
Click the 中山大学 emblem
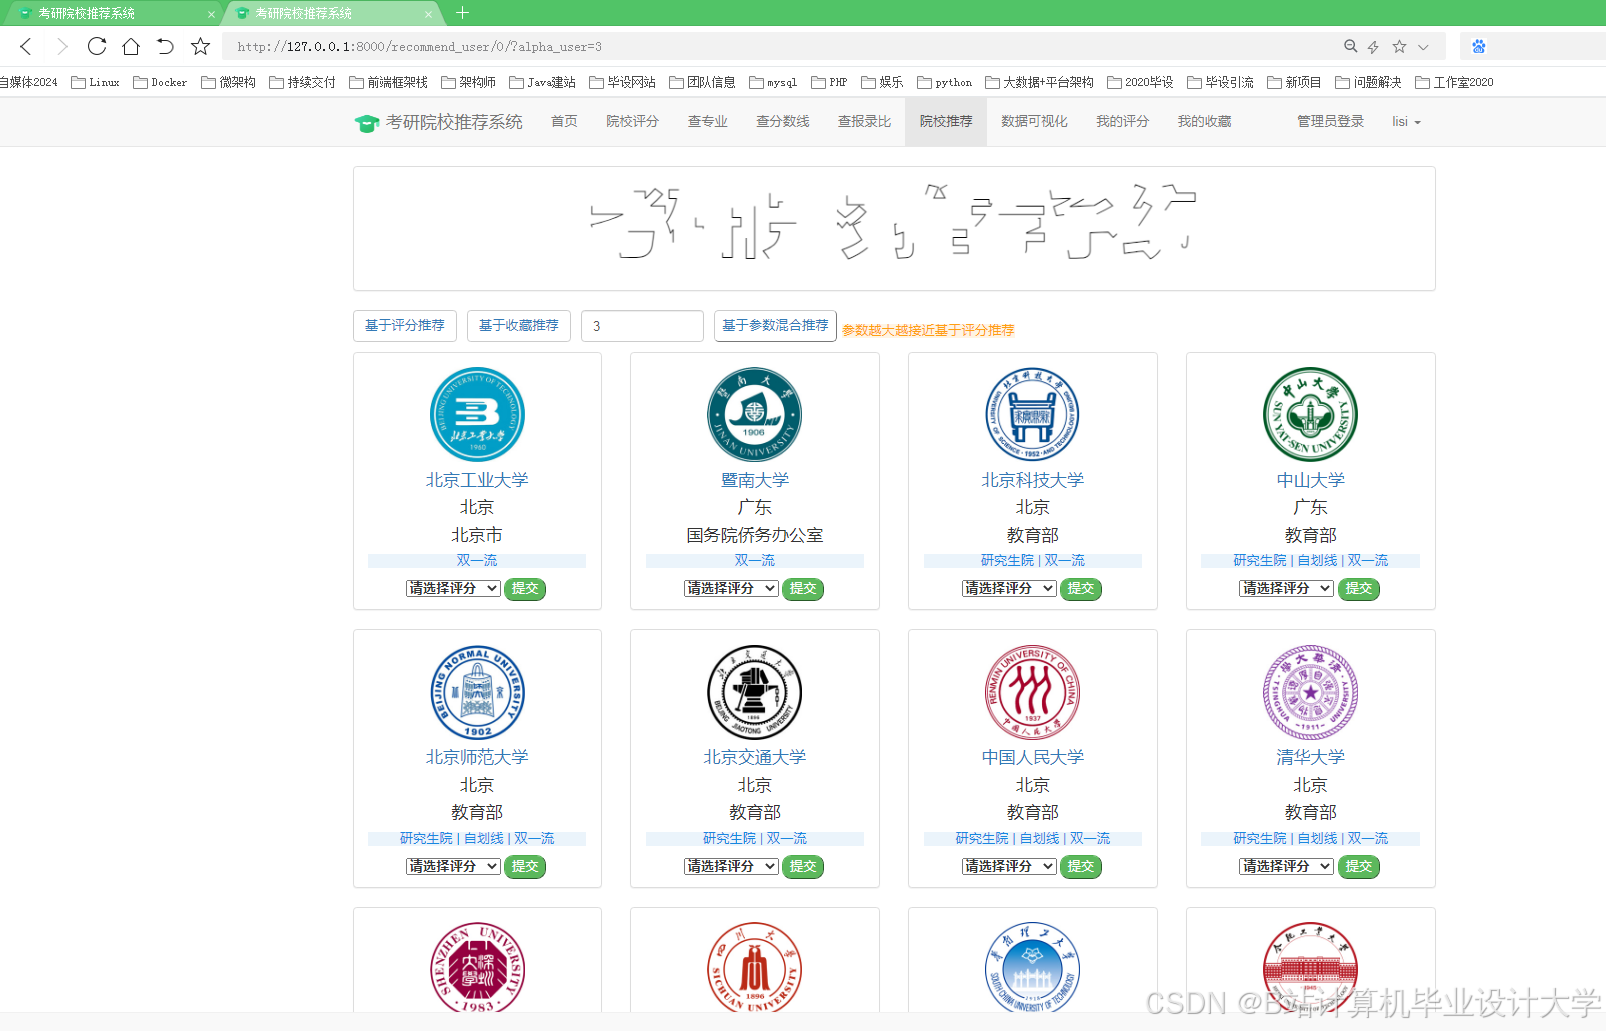pos(1311,415)
